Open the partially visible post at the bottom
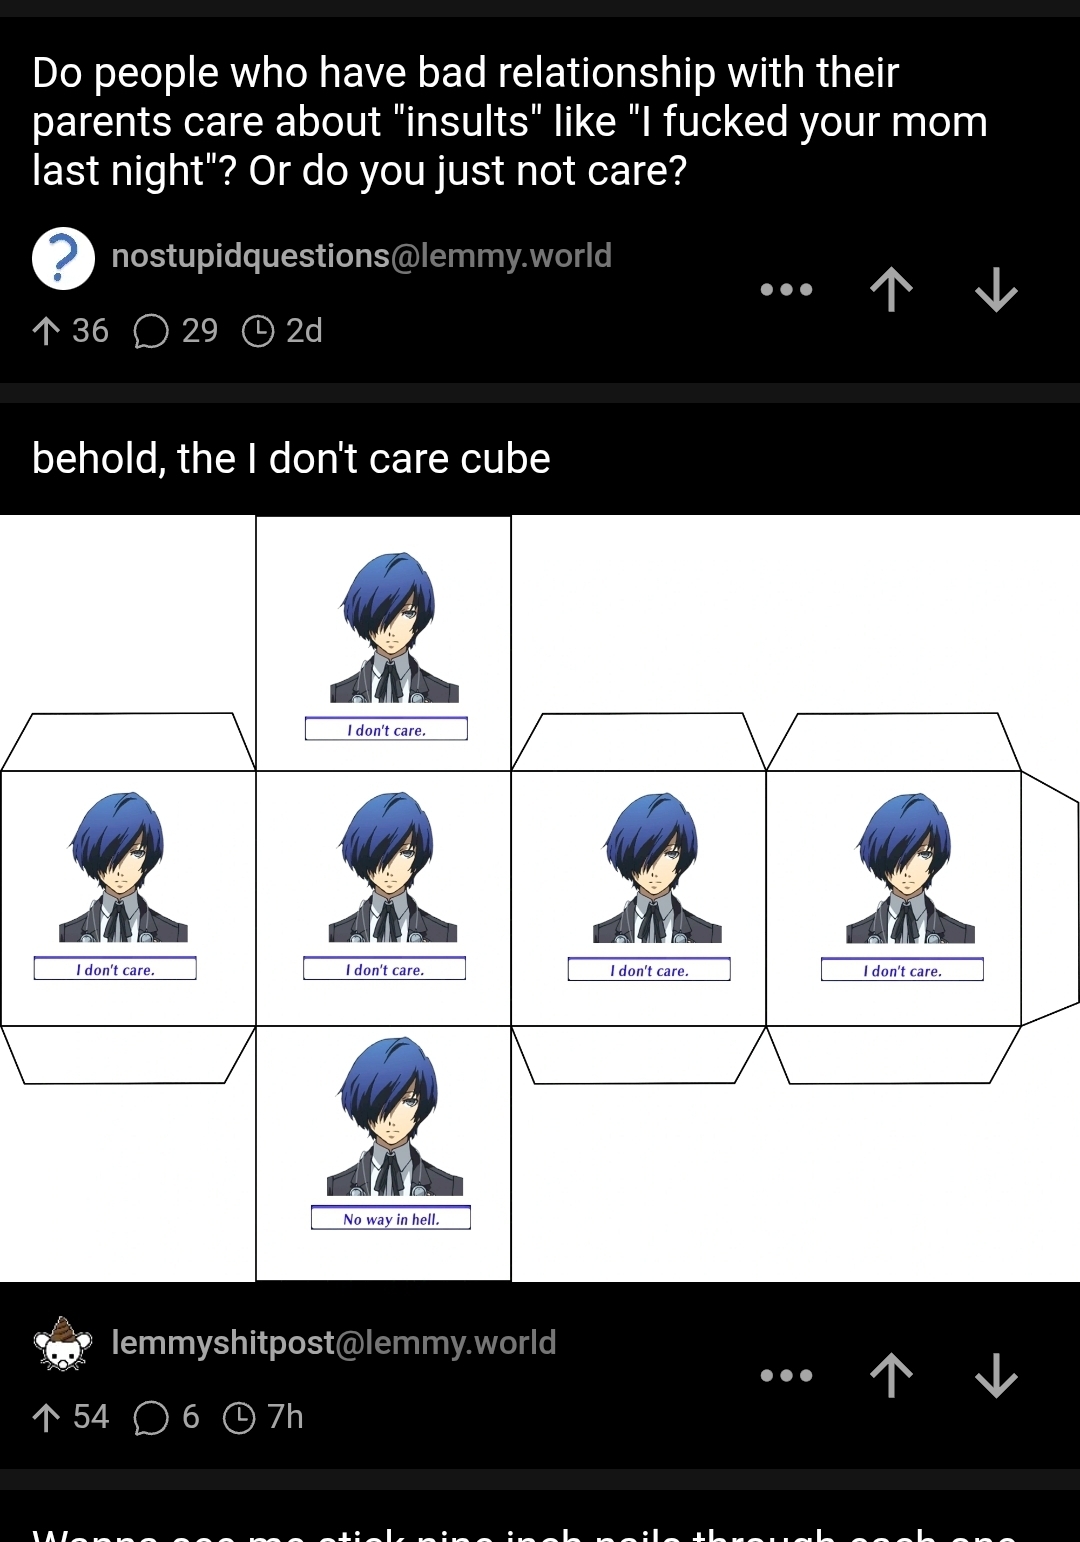Viewport: 1080px width, 1542px height. coord(525,1530)
